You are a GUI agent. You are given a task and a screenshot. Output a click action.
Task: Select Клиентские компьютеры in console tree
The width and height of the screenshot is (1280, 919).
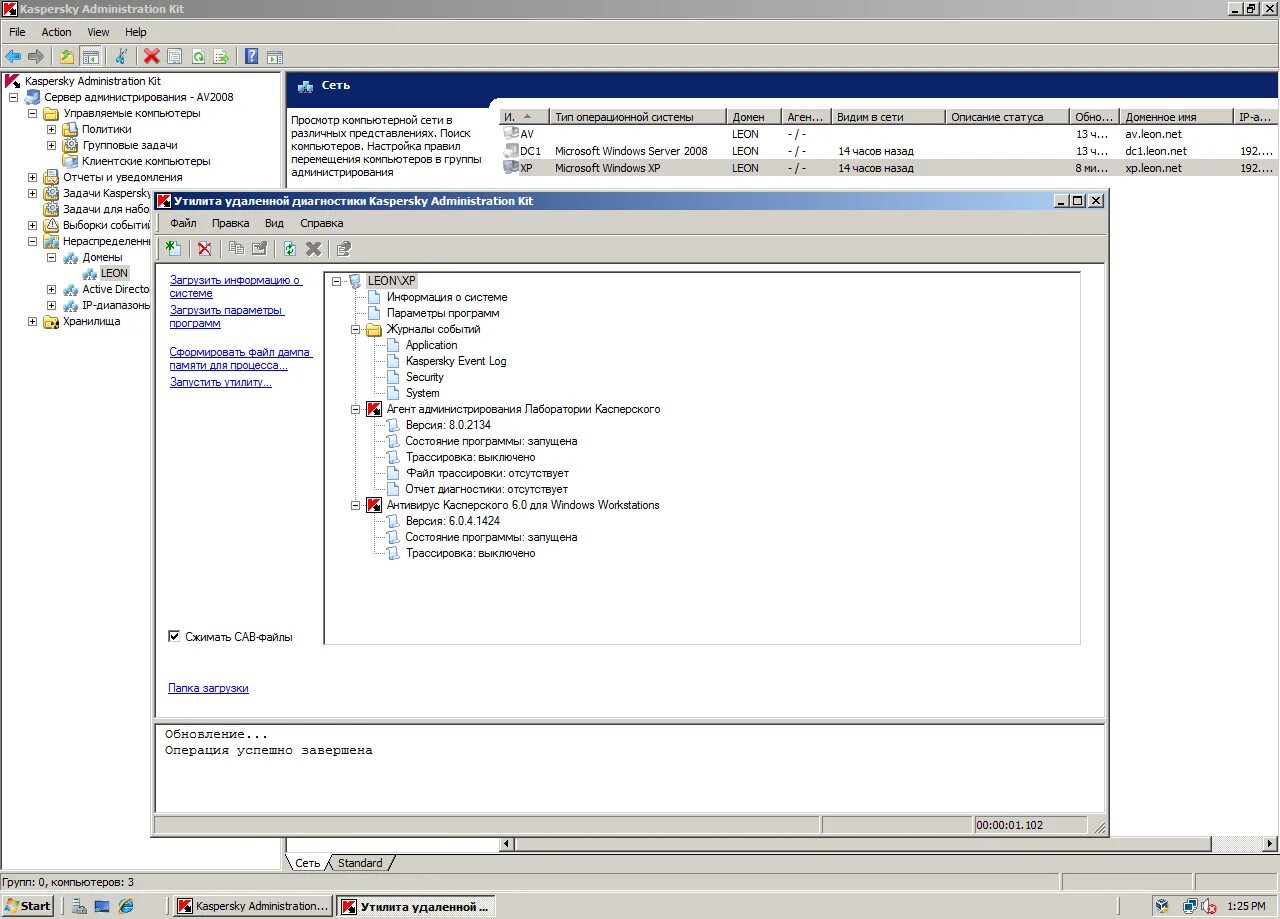click(146, 161)
